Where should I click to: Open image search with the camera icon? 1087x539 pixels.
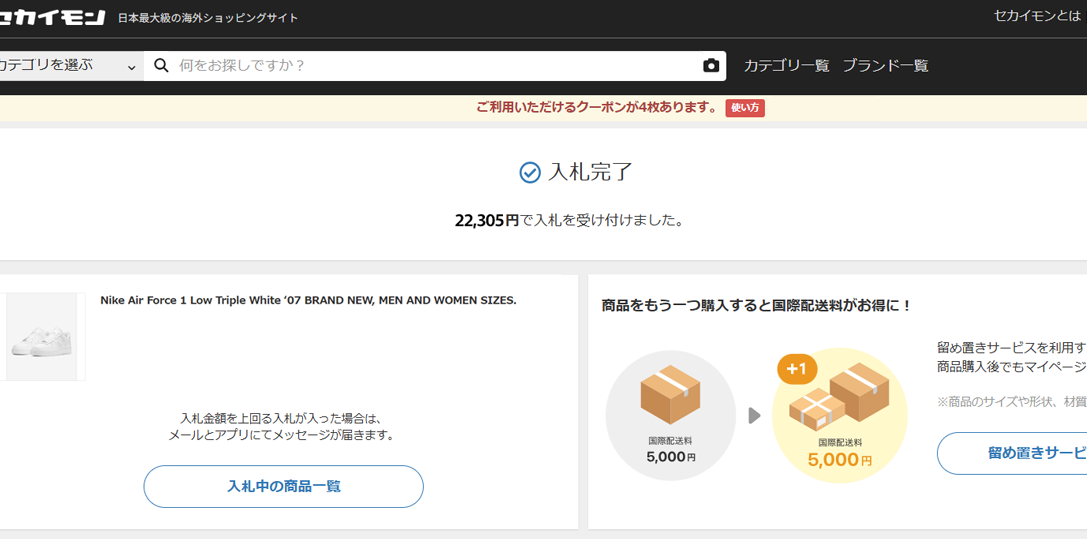click(x=710, y=66)
